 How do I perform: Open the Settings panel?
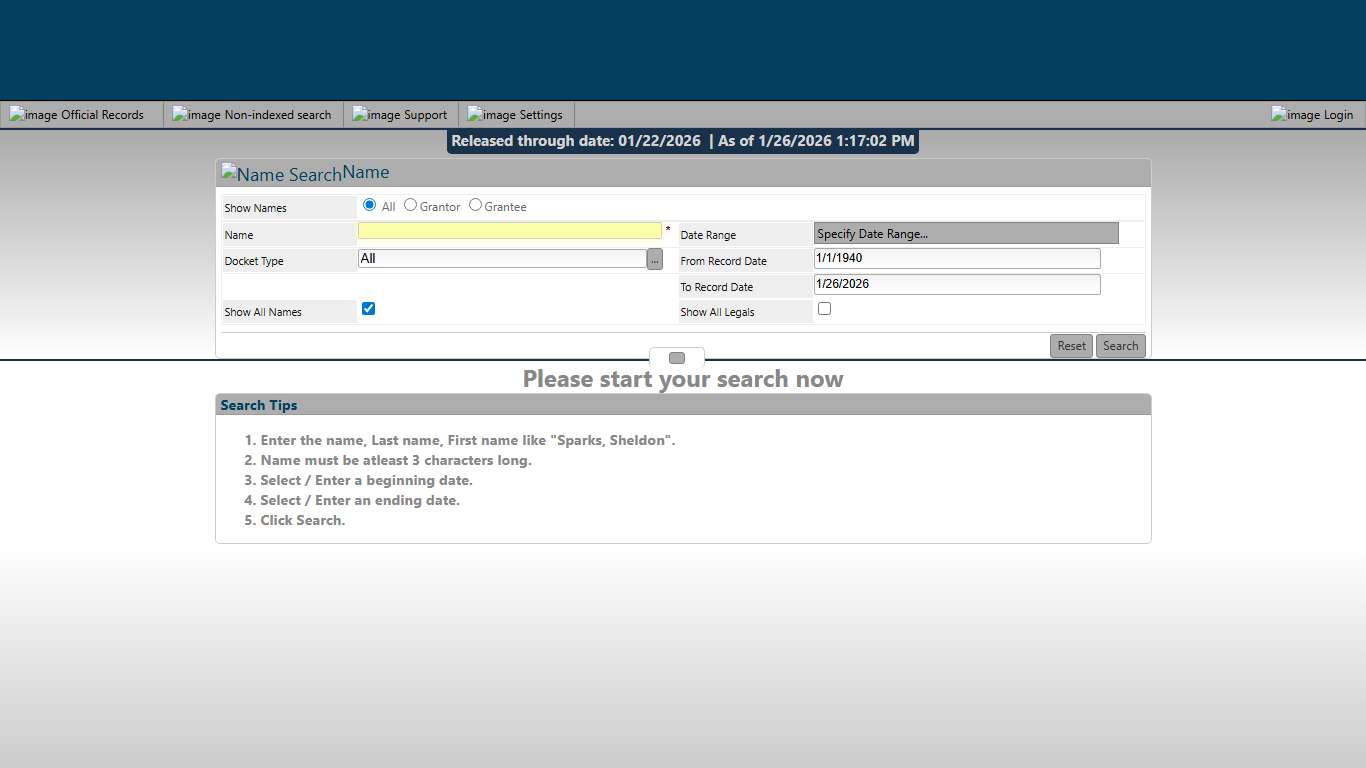515,114
